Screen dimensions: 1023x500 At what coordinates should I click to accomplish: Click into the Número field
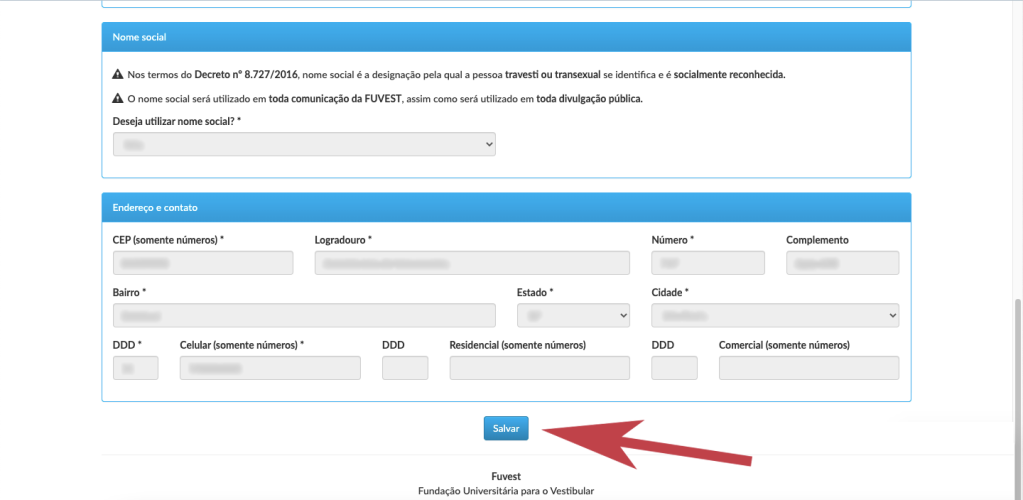click(708, 263)
